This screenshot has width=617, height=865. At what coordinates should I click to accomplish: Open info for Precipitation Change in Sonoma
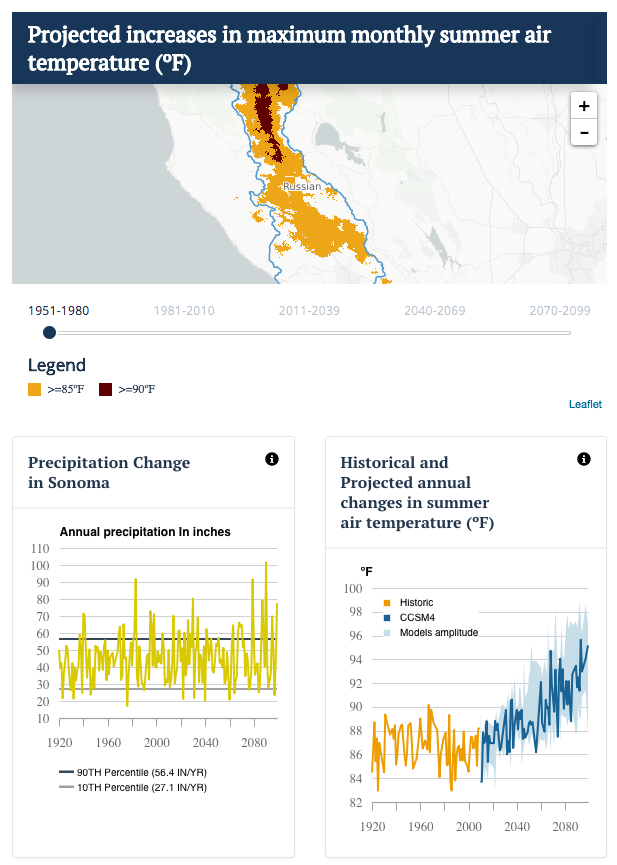272,459
